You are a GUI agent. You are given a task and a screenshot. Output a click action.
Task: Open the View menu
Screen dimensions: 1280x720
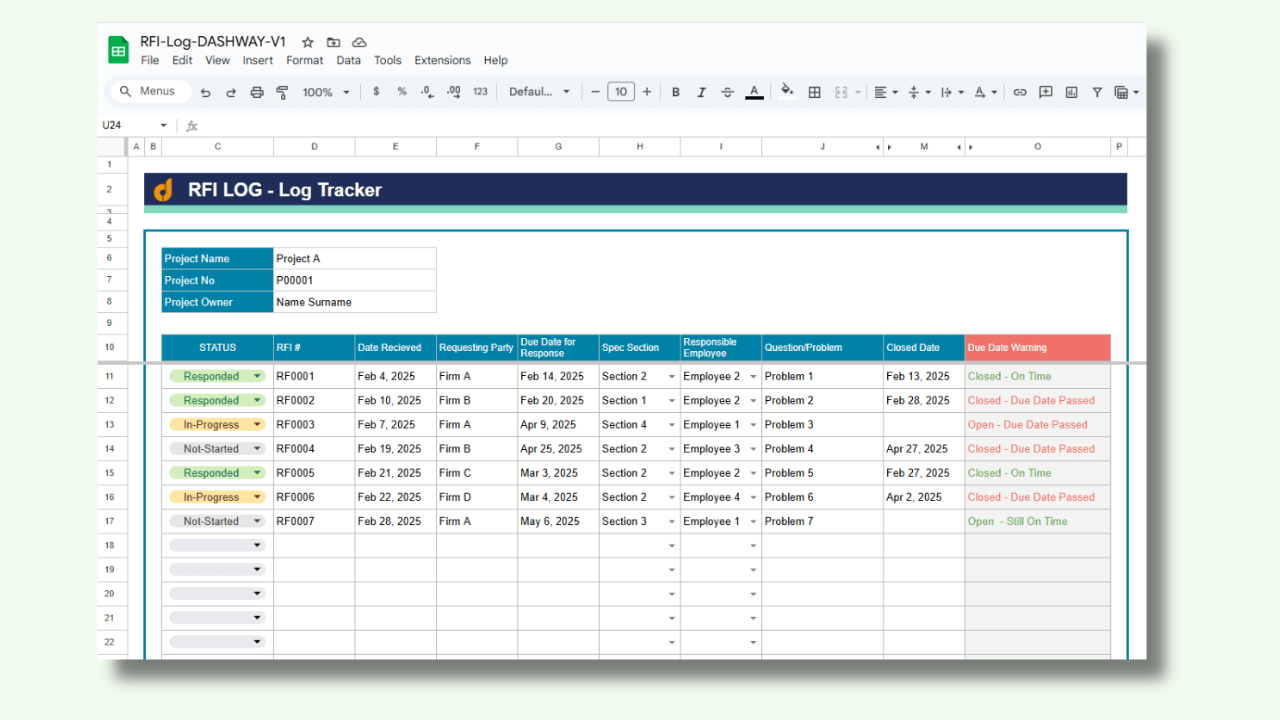[x=218, y=60]
